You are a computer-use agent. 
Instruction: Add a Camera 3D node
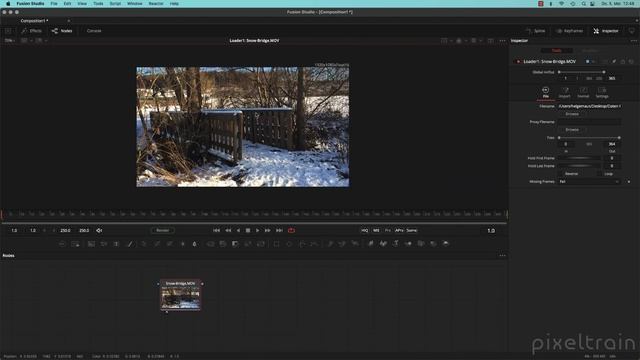[x=421, y=244]
